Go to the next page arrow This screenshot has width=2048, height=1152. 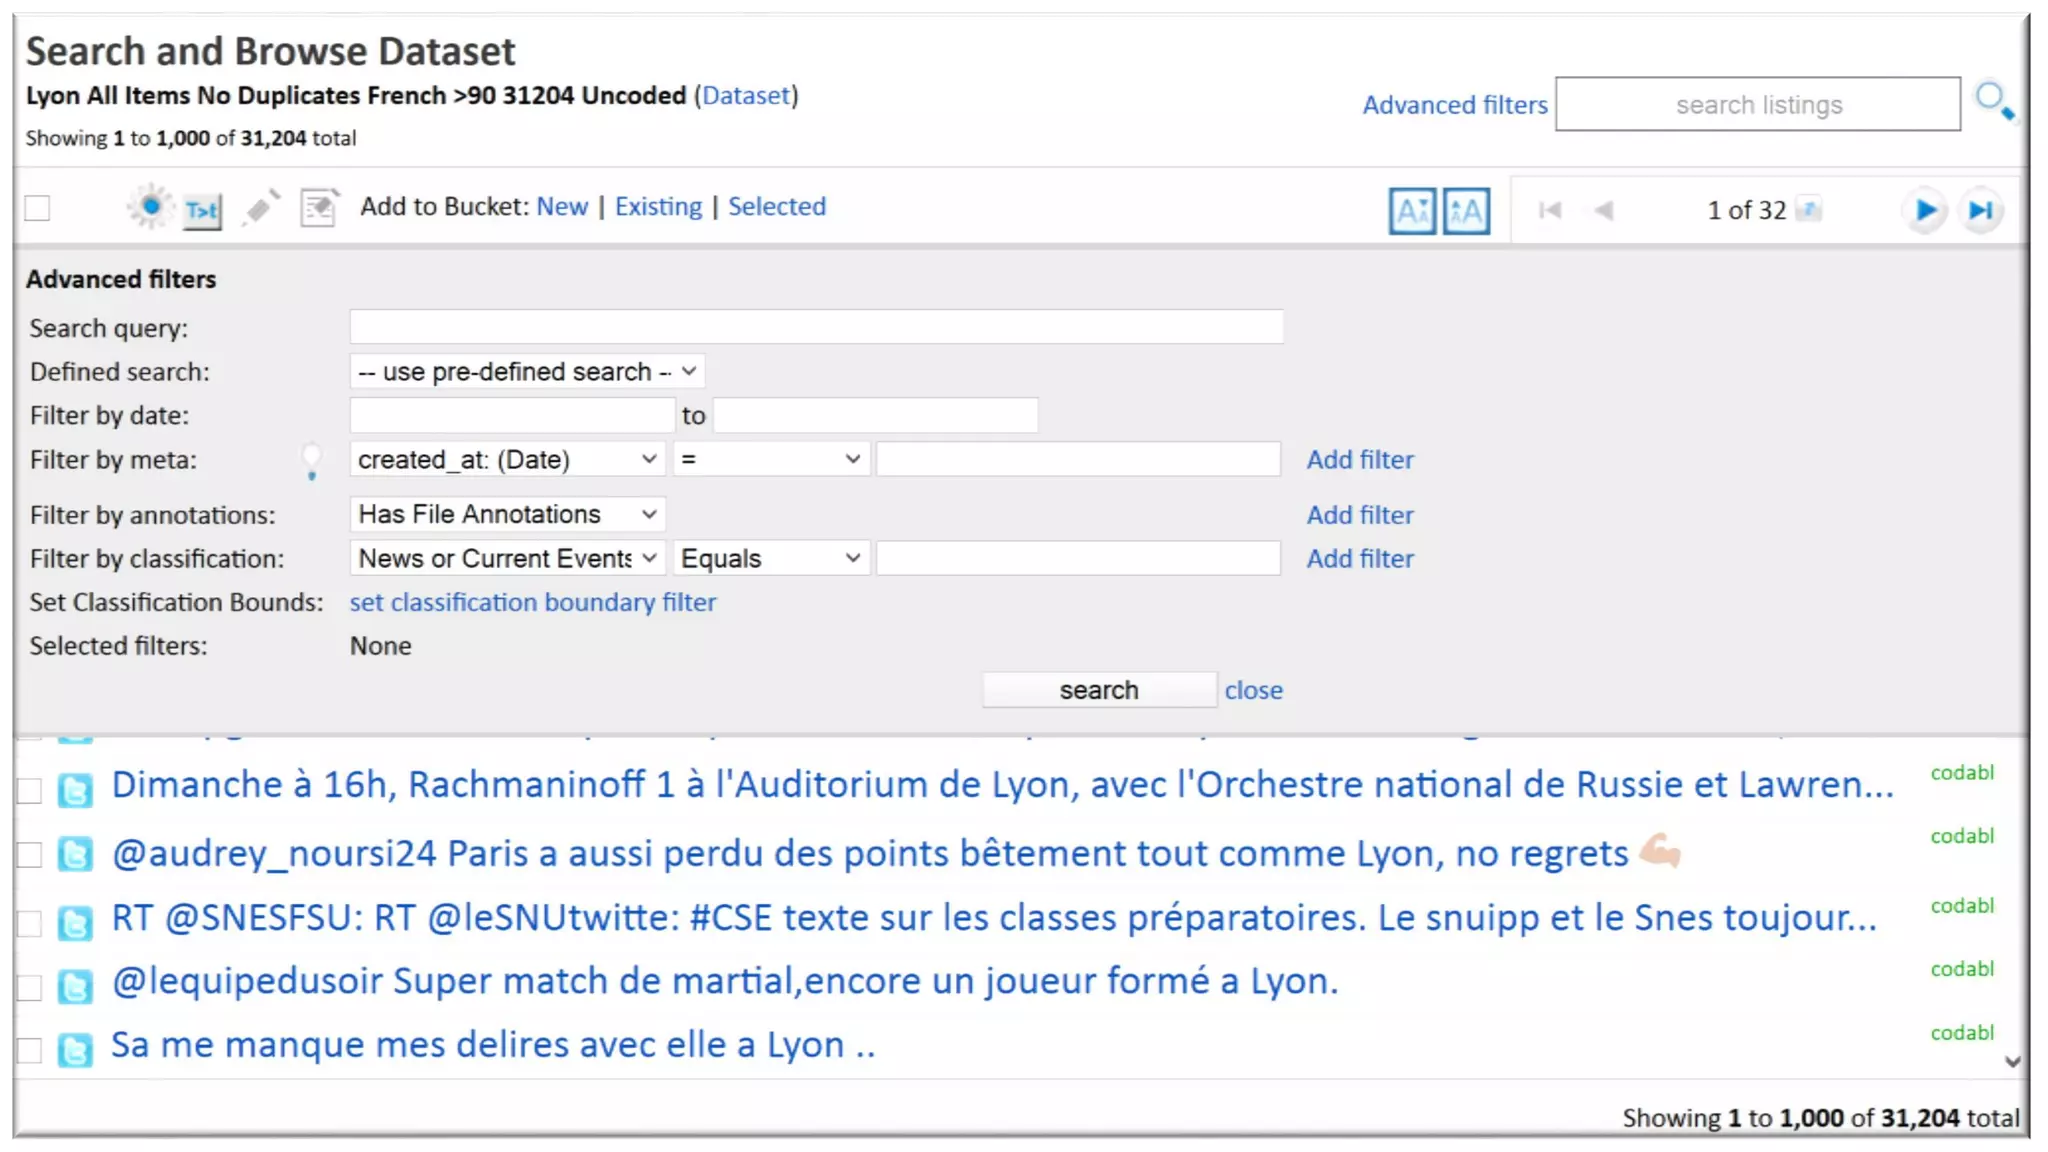[x=1926, y=210]
